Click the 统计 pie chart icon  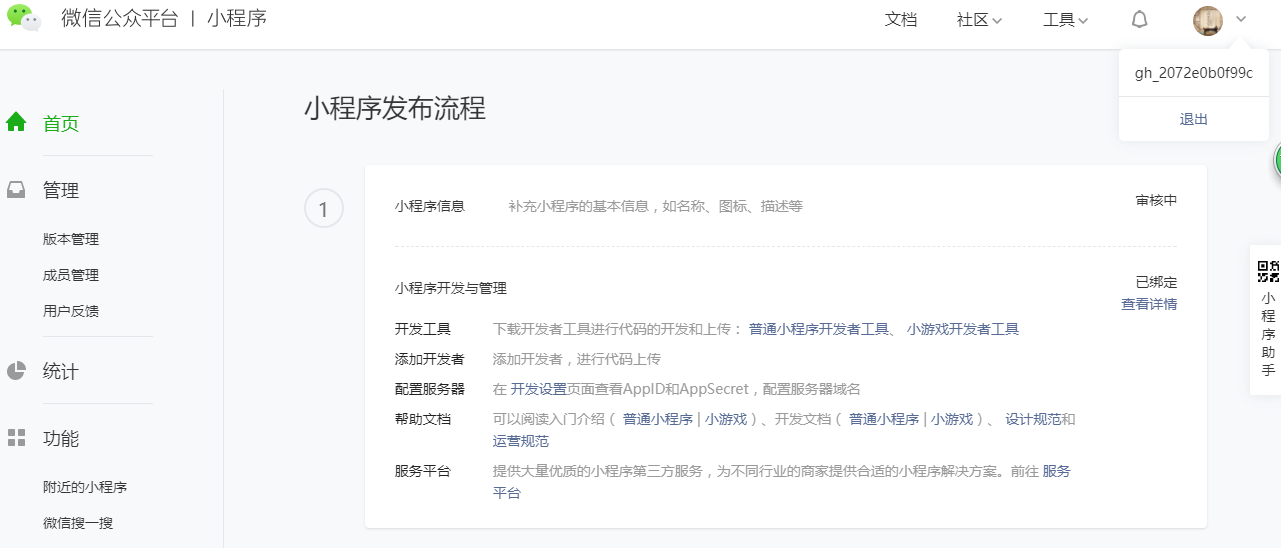click(x=16, y=371)
